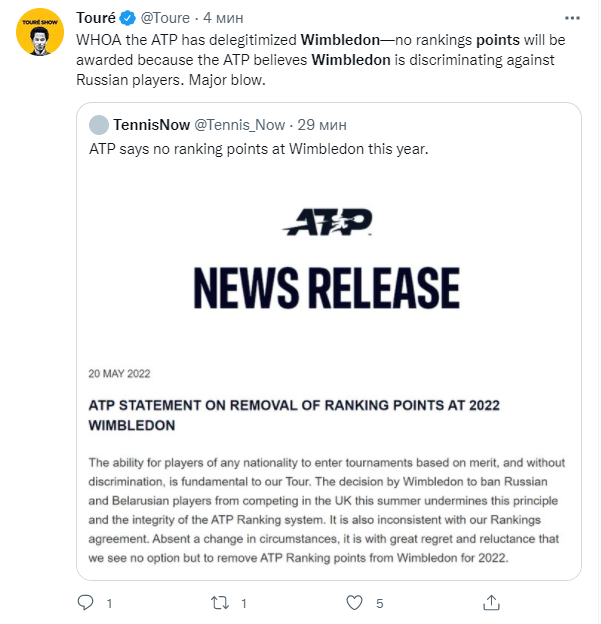601x624 pixels.
Task: Click the ATP logo in the news release
Action: tap(327, 222)
